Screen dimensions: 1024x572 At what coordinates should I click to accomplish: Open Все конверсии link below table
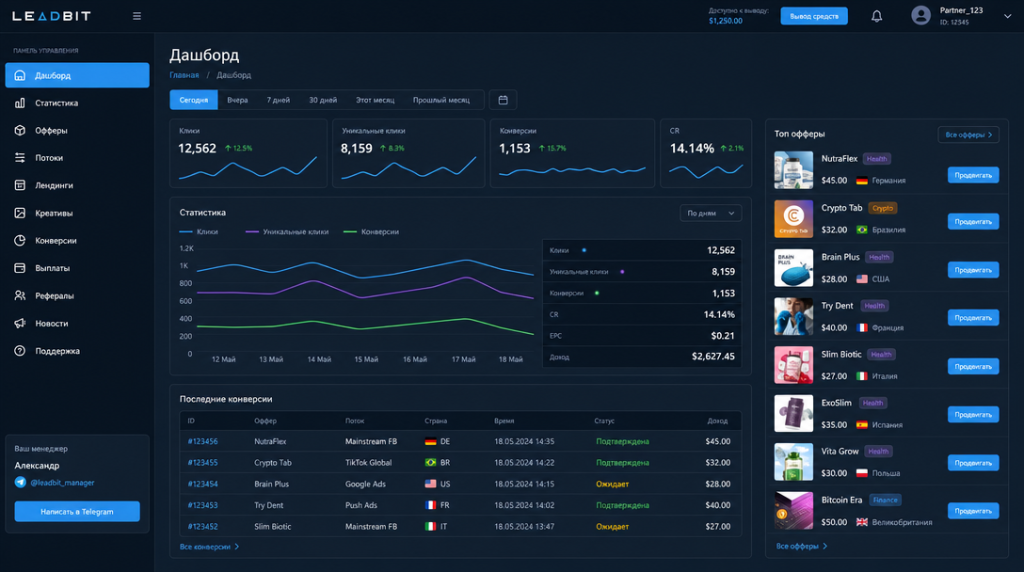pos(209,547)
